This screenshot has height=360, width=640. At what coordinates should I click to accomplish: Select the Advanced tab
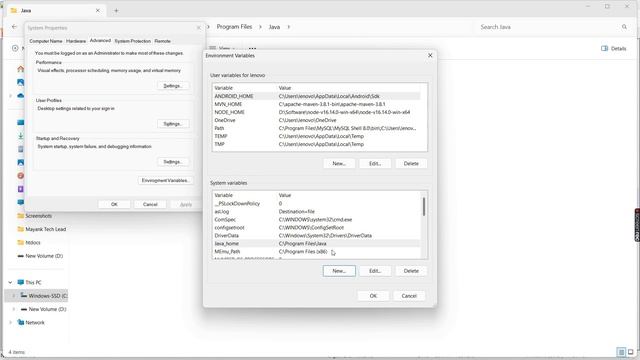pos(100,40)
